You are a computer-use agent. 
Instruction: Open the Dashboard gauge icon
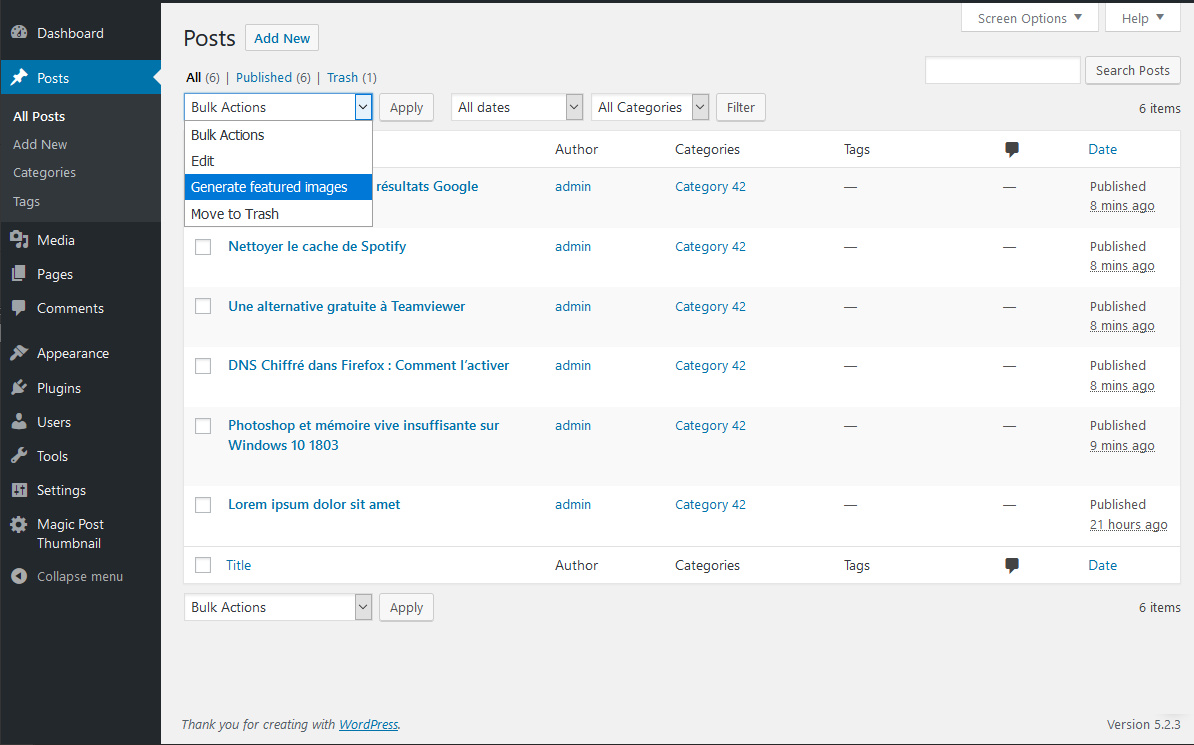19,33
